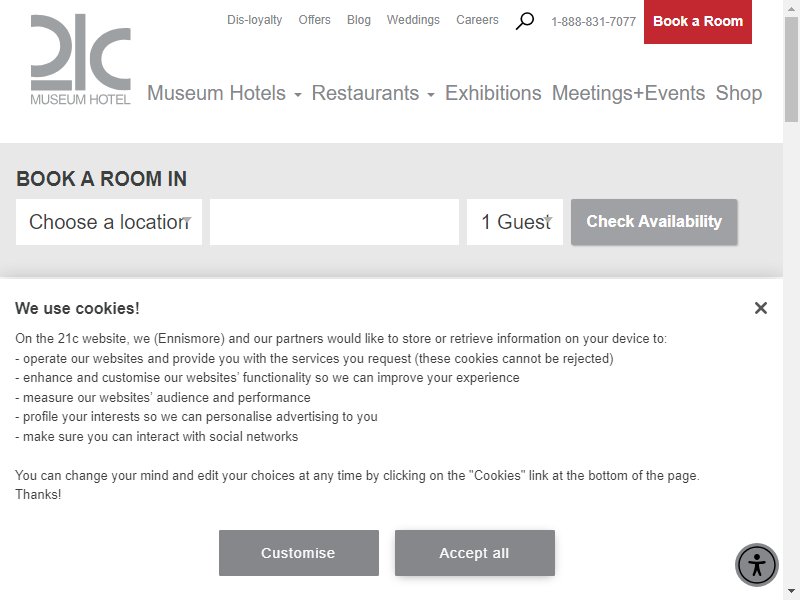This screenshot has width=800, height=600.
Task: Click the page vertical scrollbar thumb
Action: [791, 69]
